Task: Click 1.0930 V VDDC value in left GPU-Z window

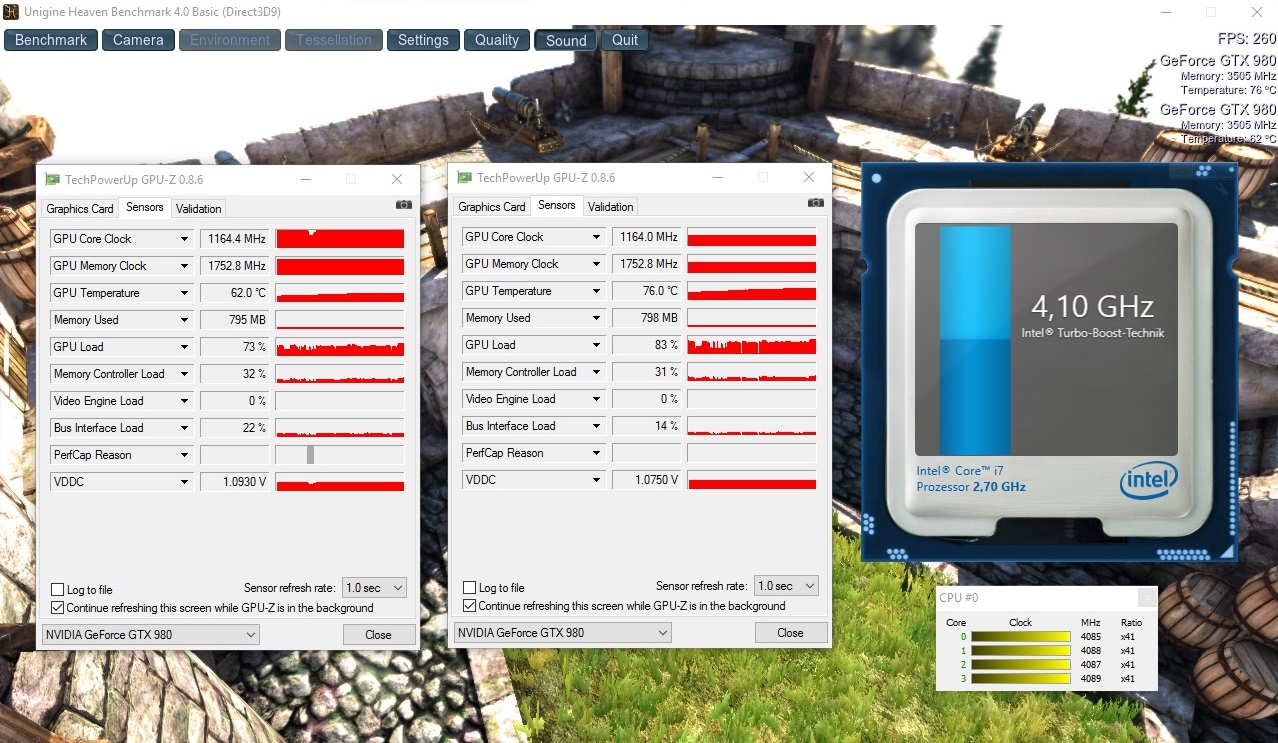Action: tap(235, 482)
